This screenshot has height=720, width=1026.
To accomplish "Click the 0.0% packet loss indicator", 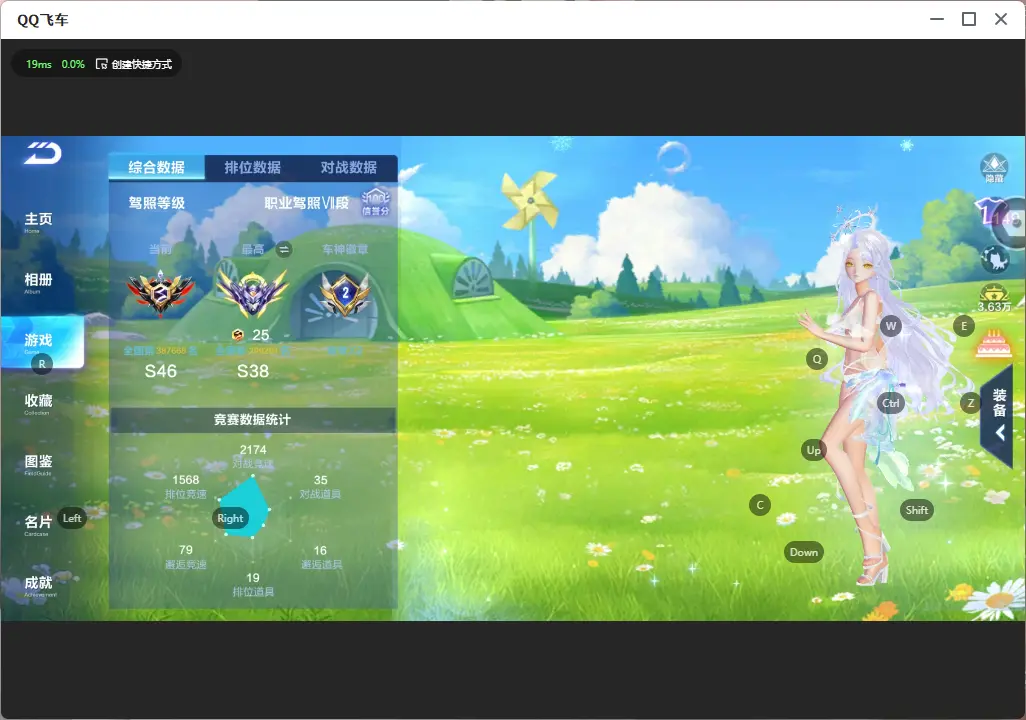I will 73,64.
